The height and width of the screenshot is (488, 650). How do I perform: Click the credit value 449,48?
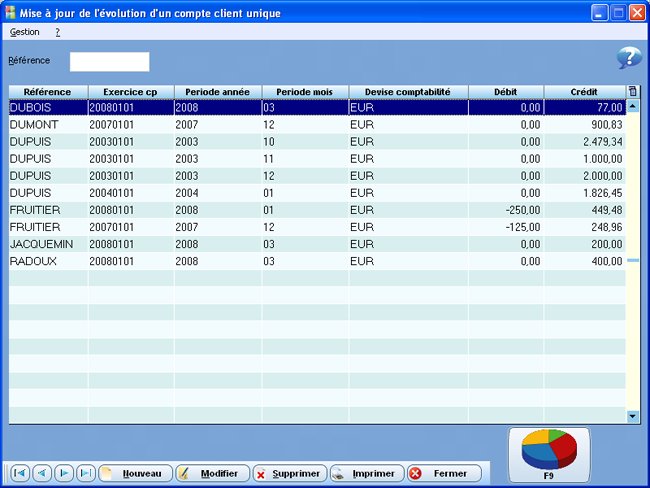click(606, 210)
